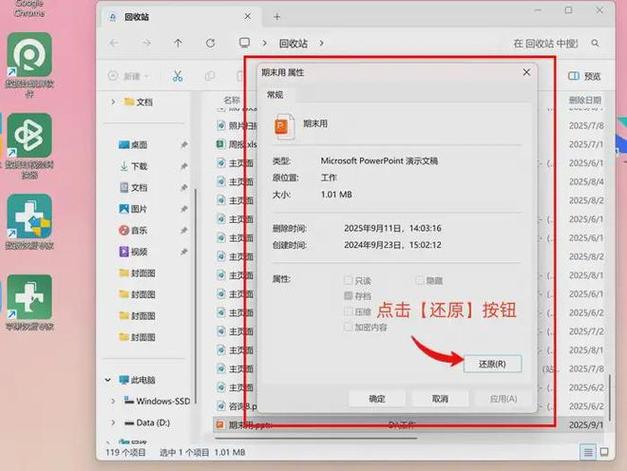The height and width of the screenshot is (471, 627).
Task: Open the green triangle-loop logo desktop shortcut
Action: click(x=30, y=135)
